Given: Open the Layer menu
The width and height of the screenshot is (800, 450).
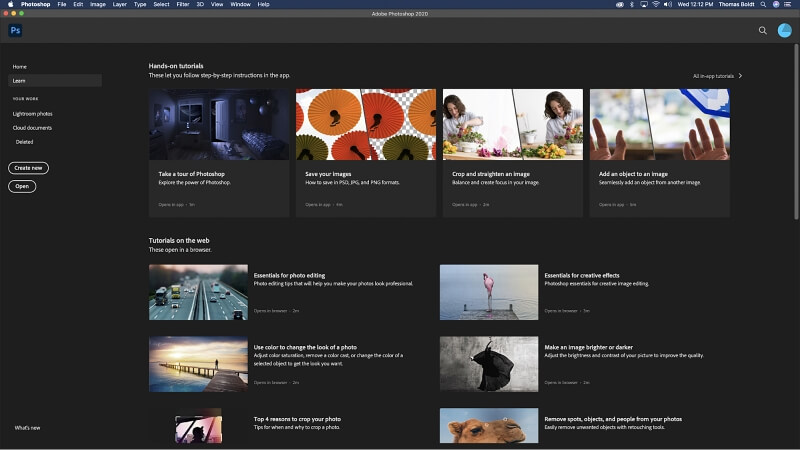Looking at the screenshot, I should pos(119,4).
